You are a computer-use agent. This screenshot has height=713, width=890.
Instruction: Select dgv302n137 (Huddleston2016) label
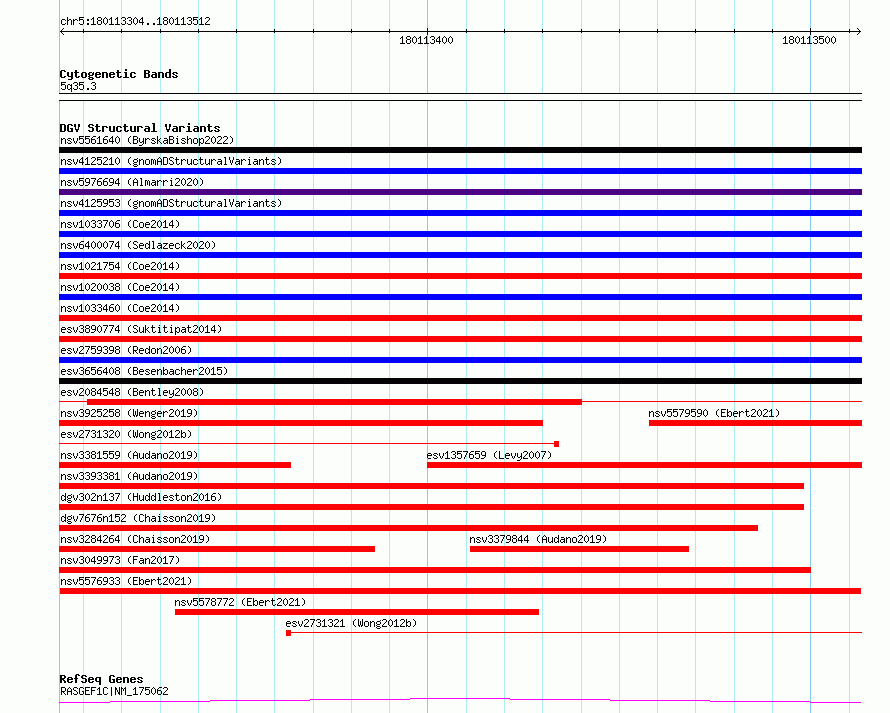(x=141, y=497)
